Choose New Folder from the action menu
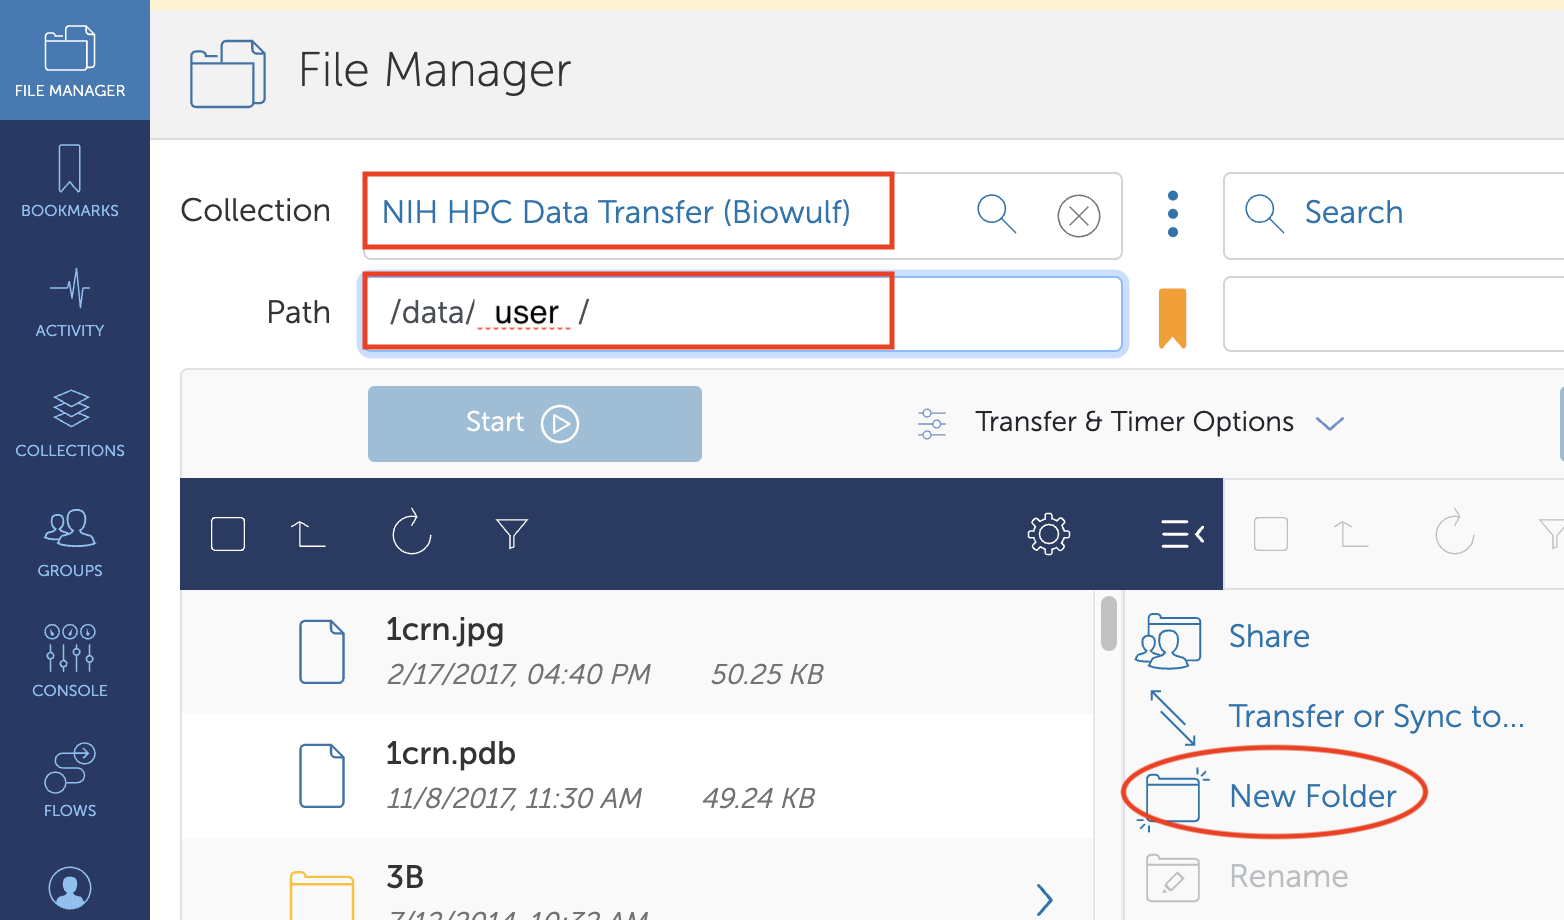Image resolution: width=1564 pixels, height=920 pixels. point(1312,796)
